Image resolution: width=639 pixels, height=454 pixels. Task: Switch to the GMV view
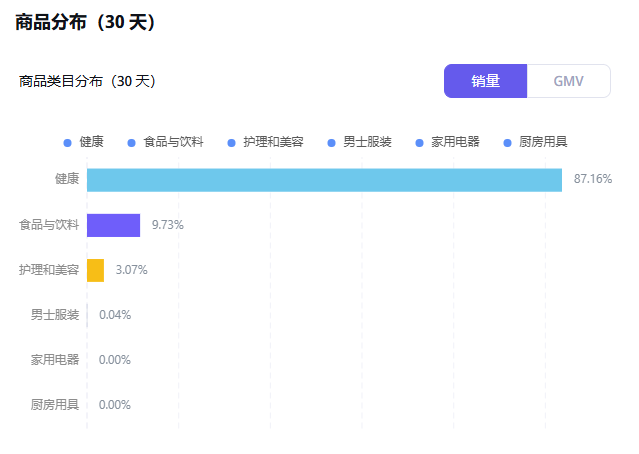pyautogui.click(x=568, y=81)
